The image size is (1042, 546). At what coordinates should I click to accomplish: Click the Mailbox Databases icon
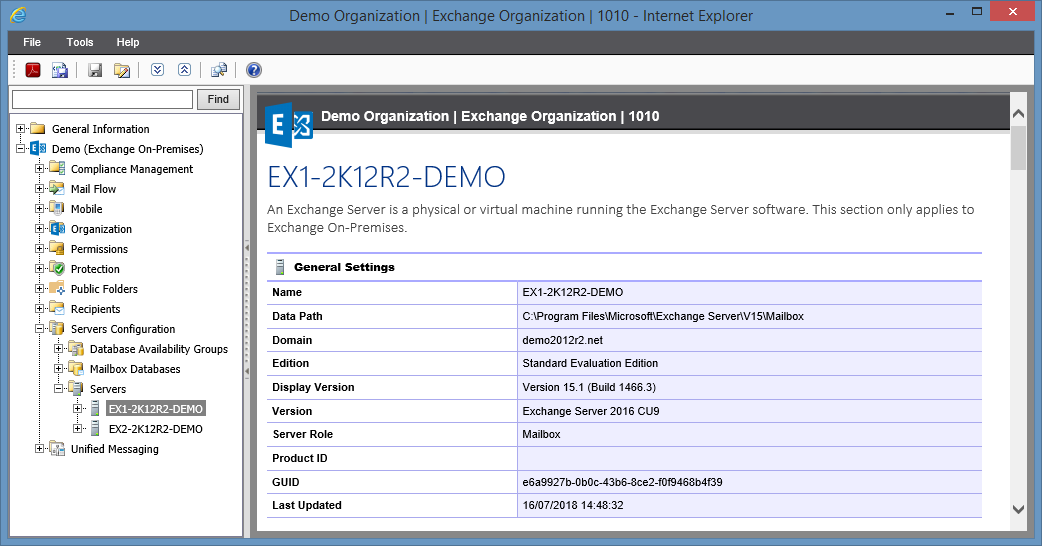click(x=76, y=368)
